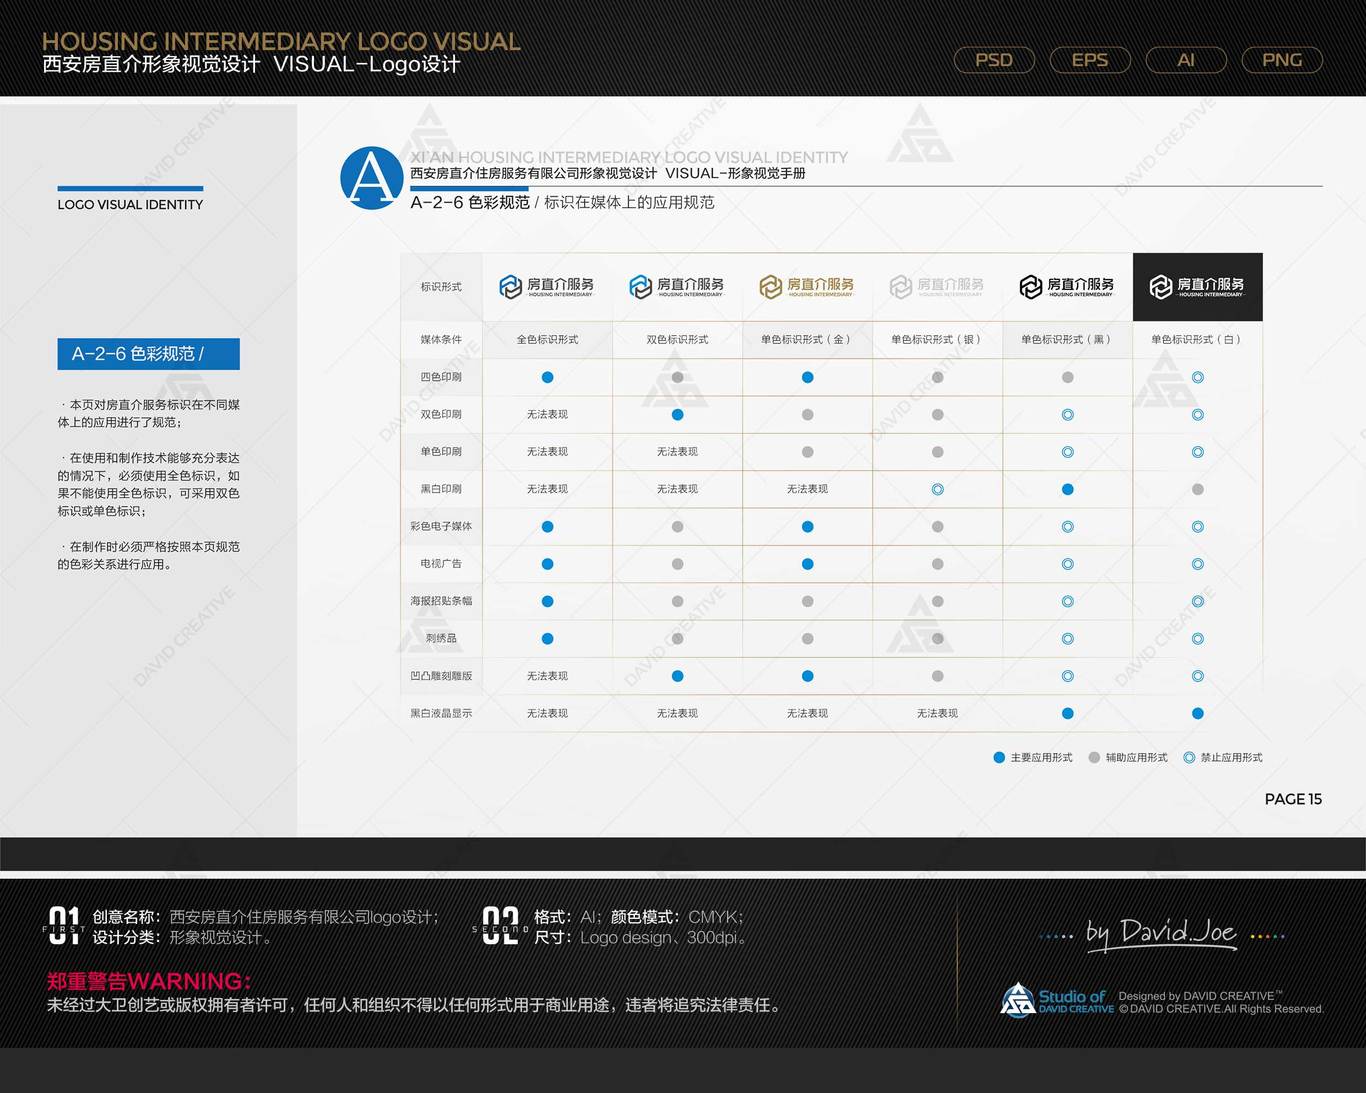Click the 黑白液晶显示 row label

point(441,713)
